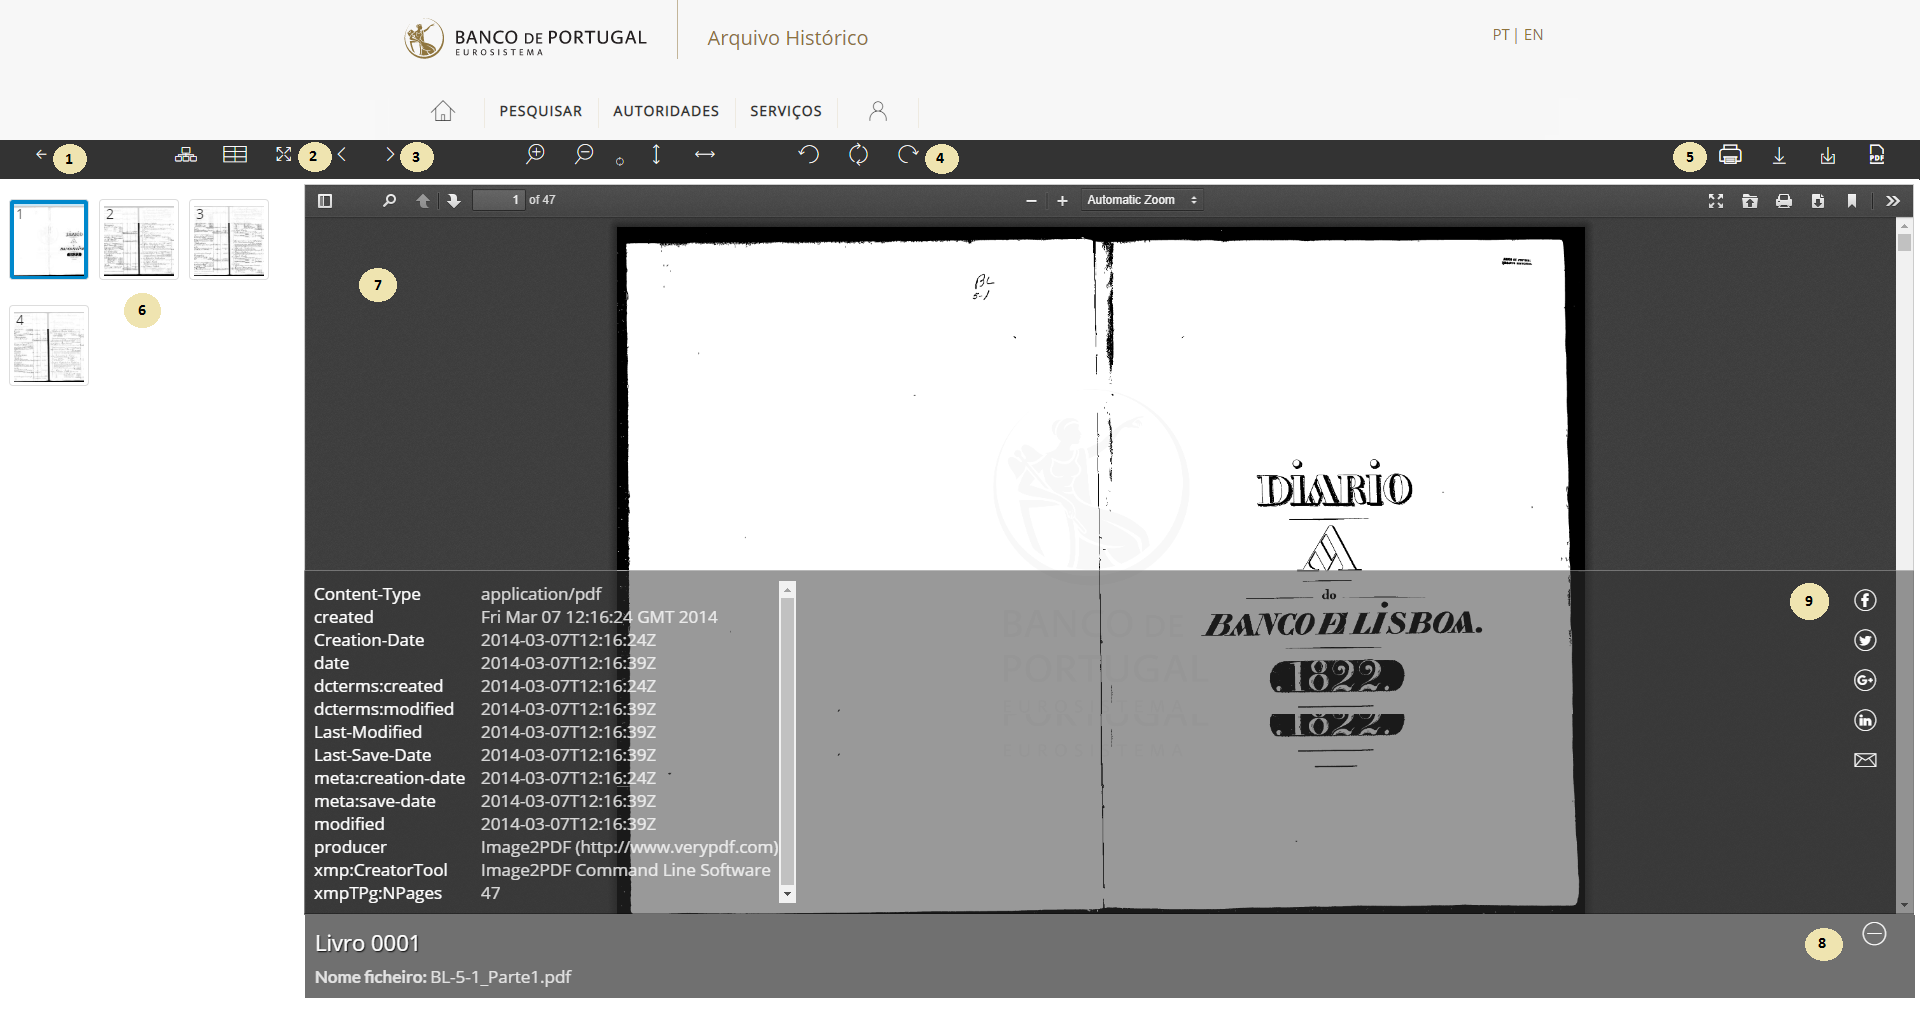The height and width of the screenshot is (1011, 1920).
Task: Click the metadata list scrollbar down arrow
Action: (x=788, y=894)
